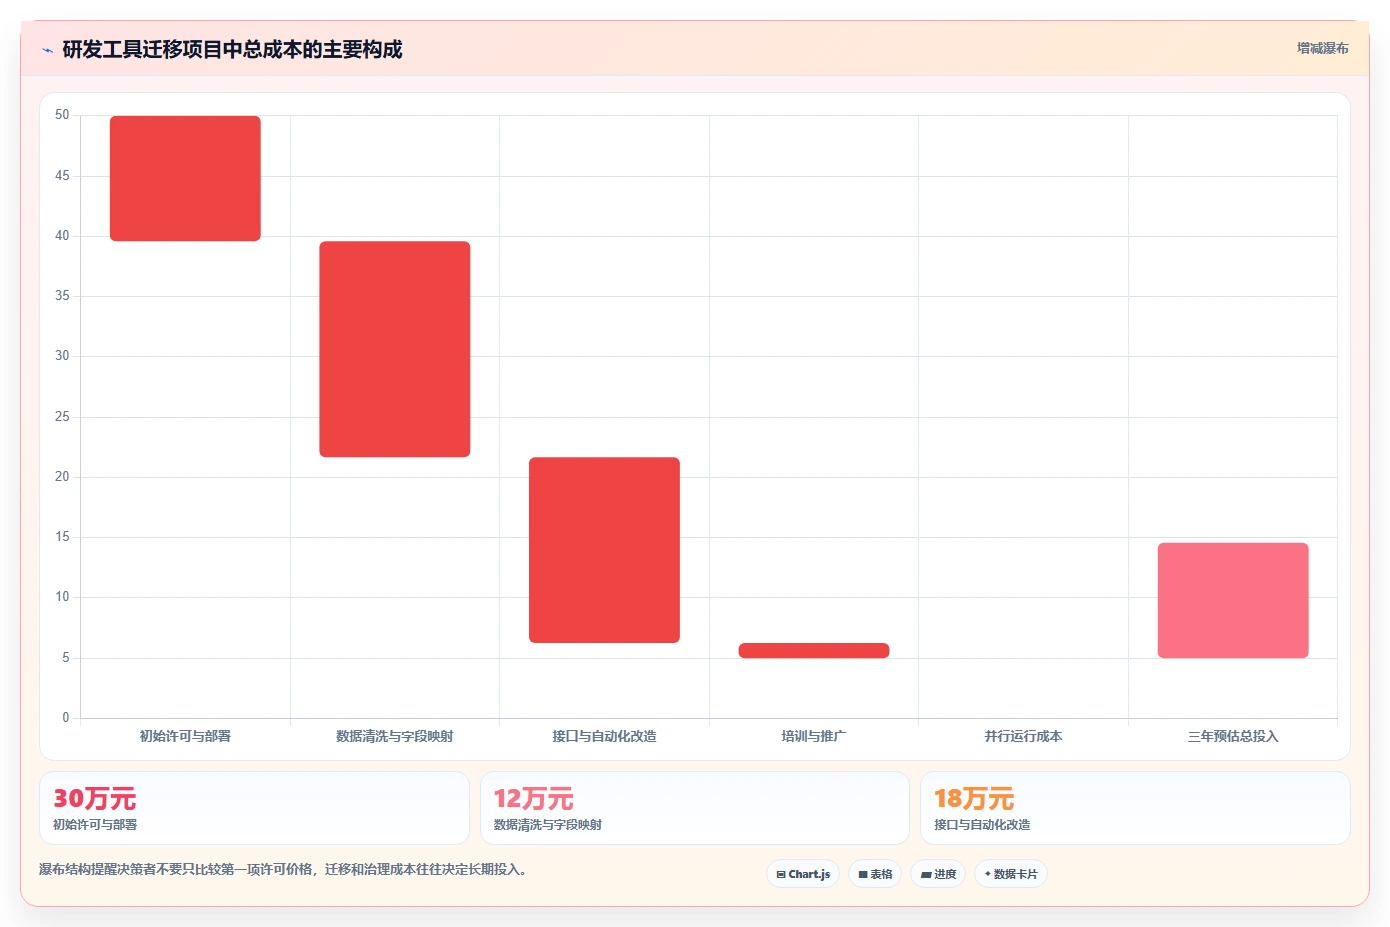The width and height of the screenshot is (1390, 927).
Task: Select the 接口与自动化改造 red bar
Action: (604, 550)
